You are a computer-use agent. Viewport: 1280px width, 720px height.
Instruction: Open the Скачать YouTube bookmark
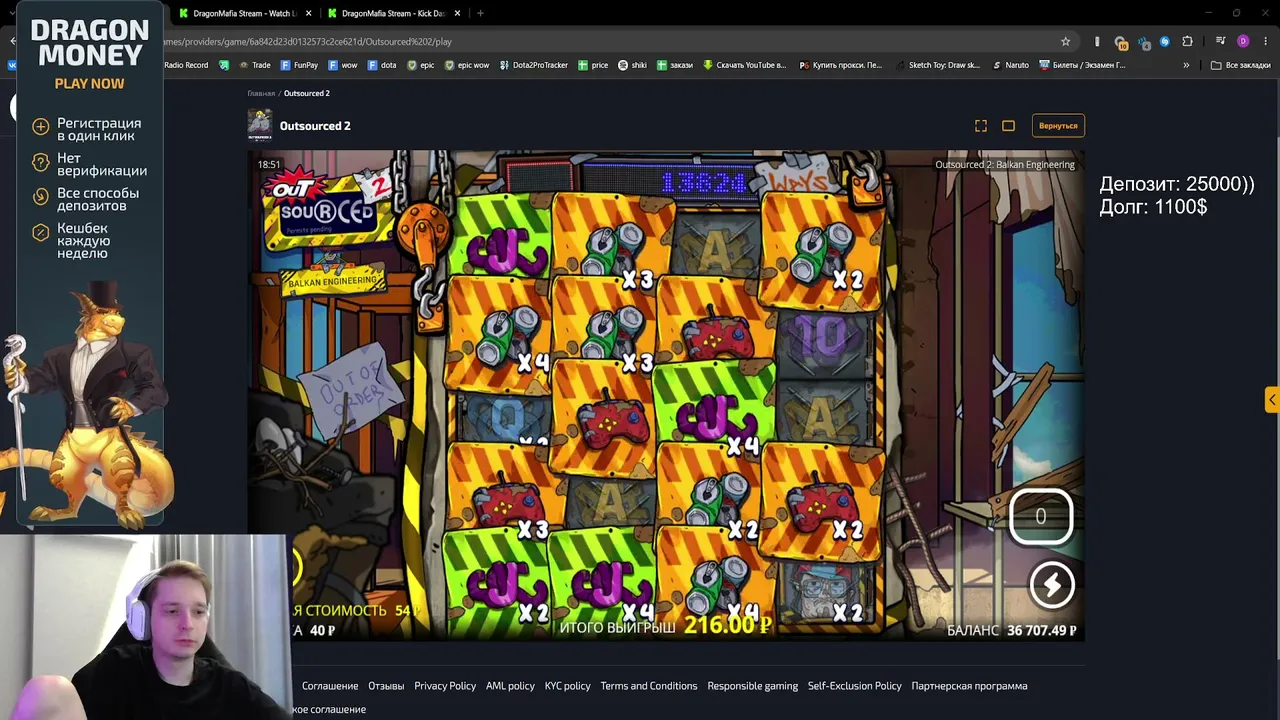(x=745, y=65)
